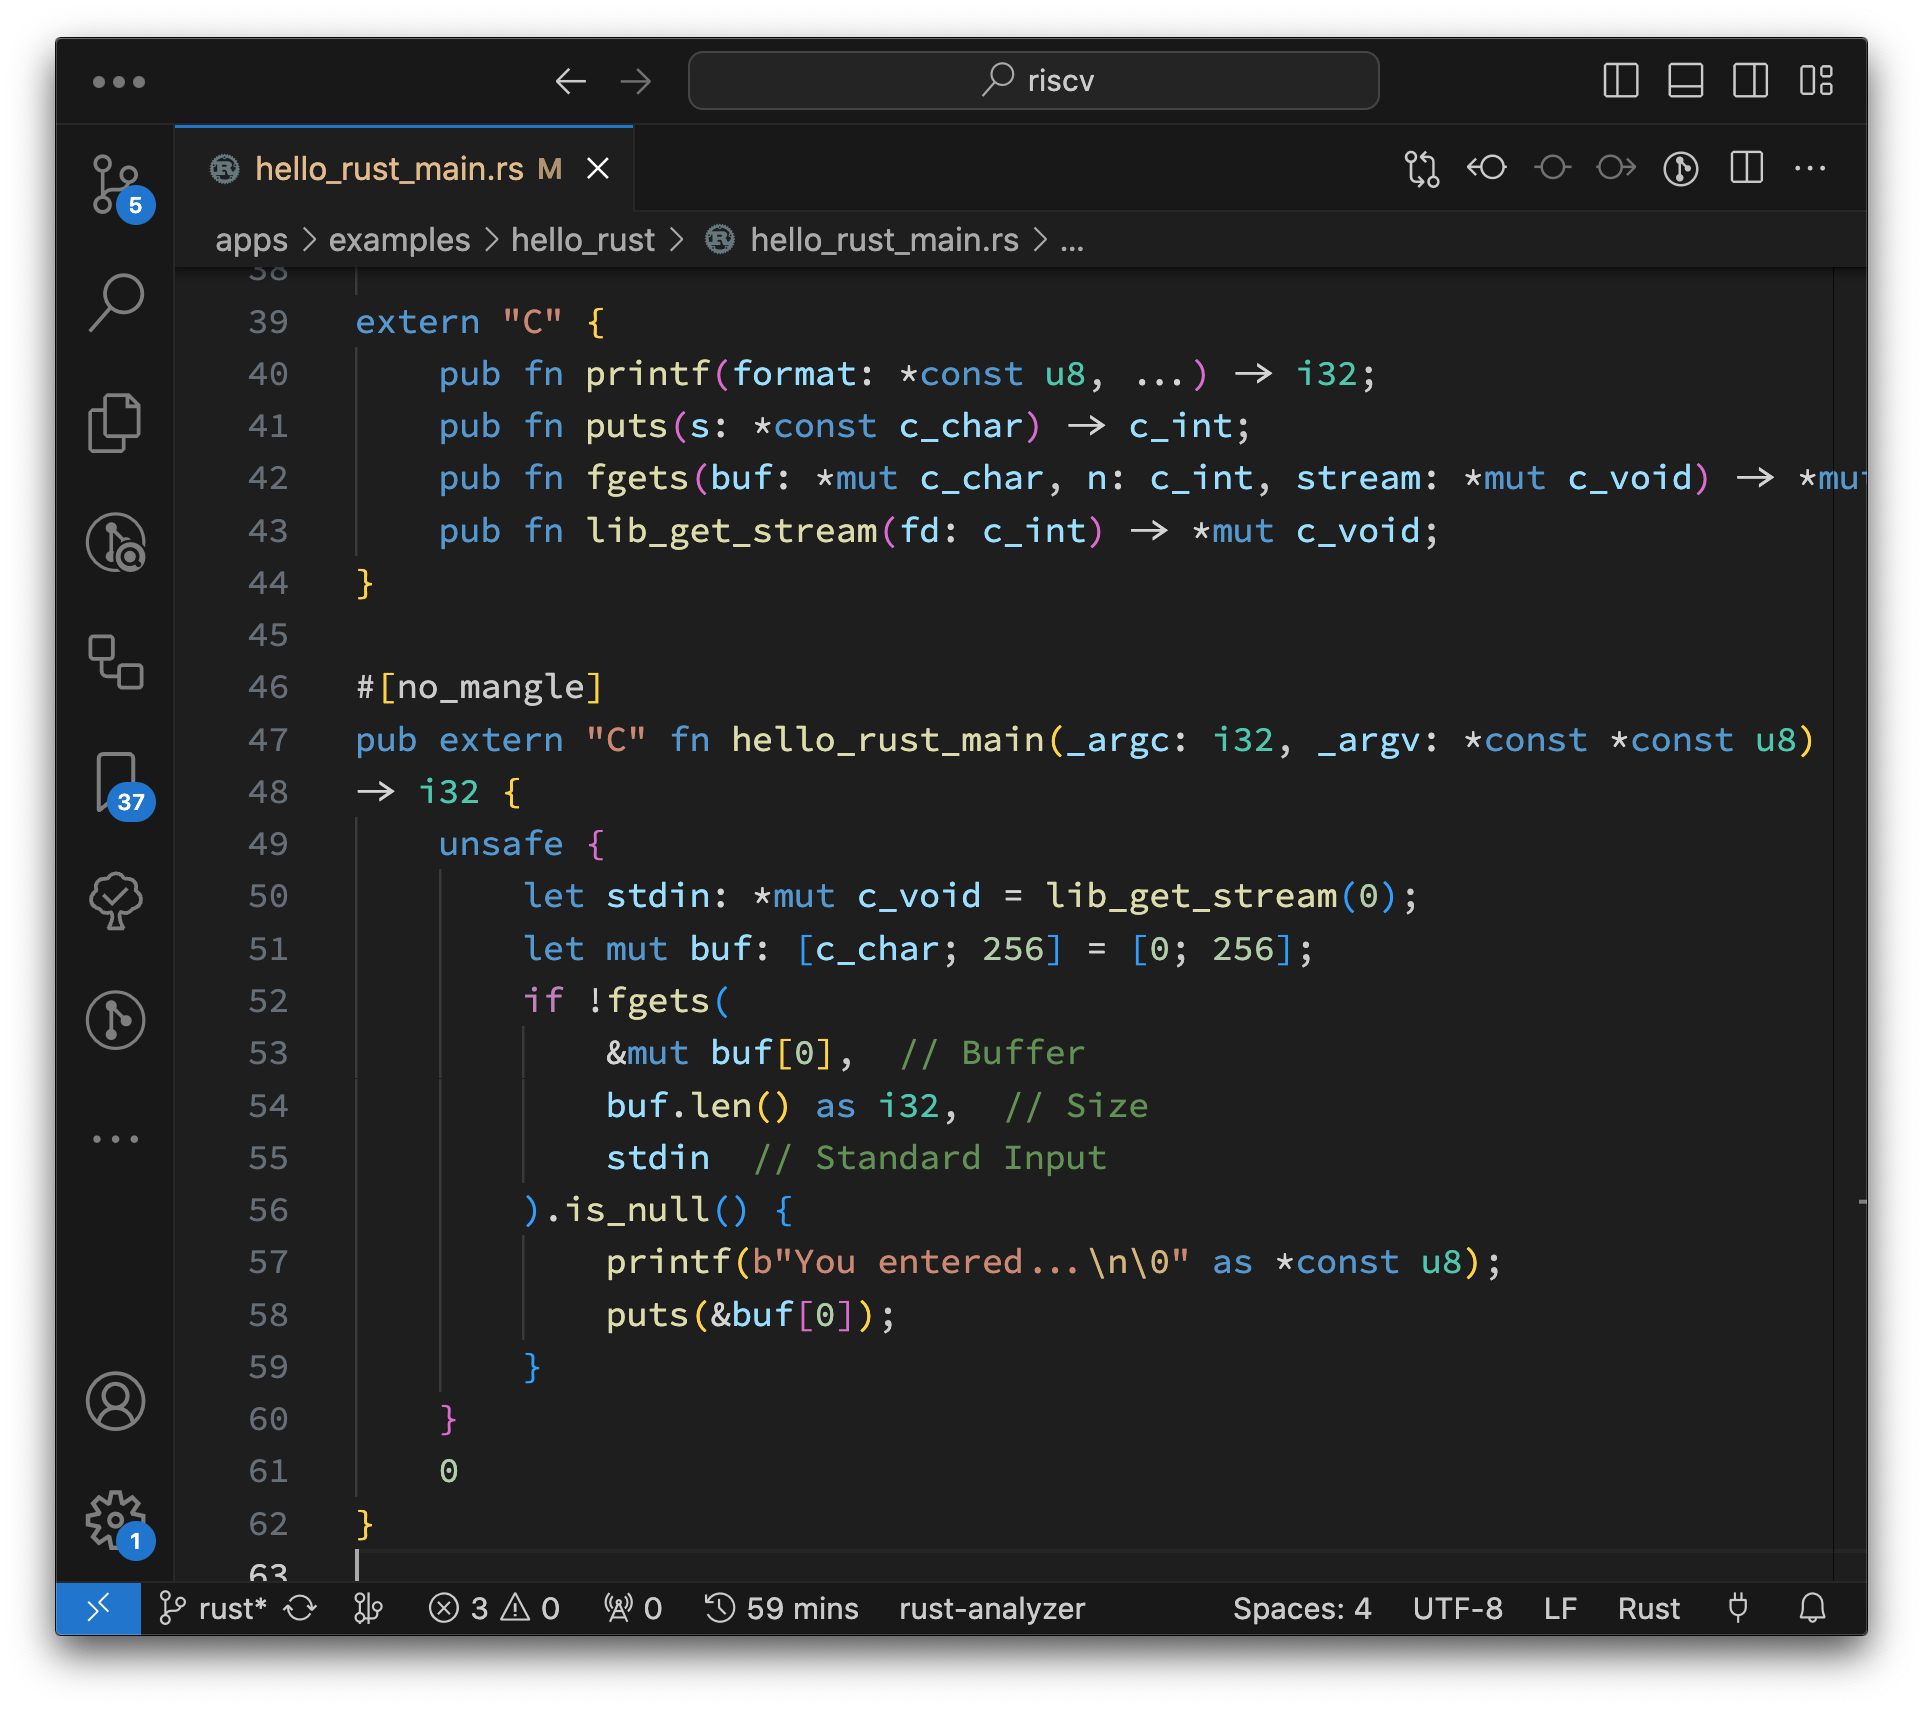Click the unsafe keyword on line 49
Image resolution: width=1923 pixels, height=1709 pixels.
[x=501, y=844]
